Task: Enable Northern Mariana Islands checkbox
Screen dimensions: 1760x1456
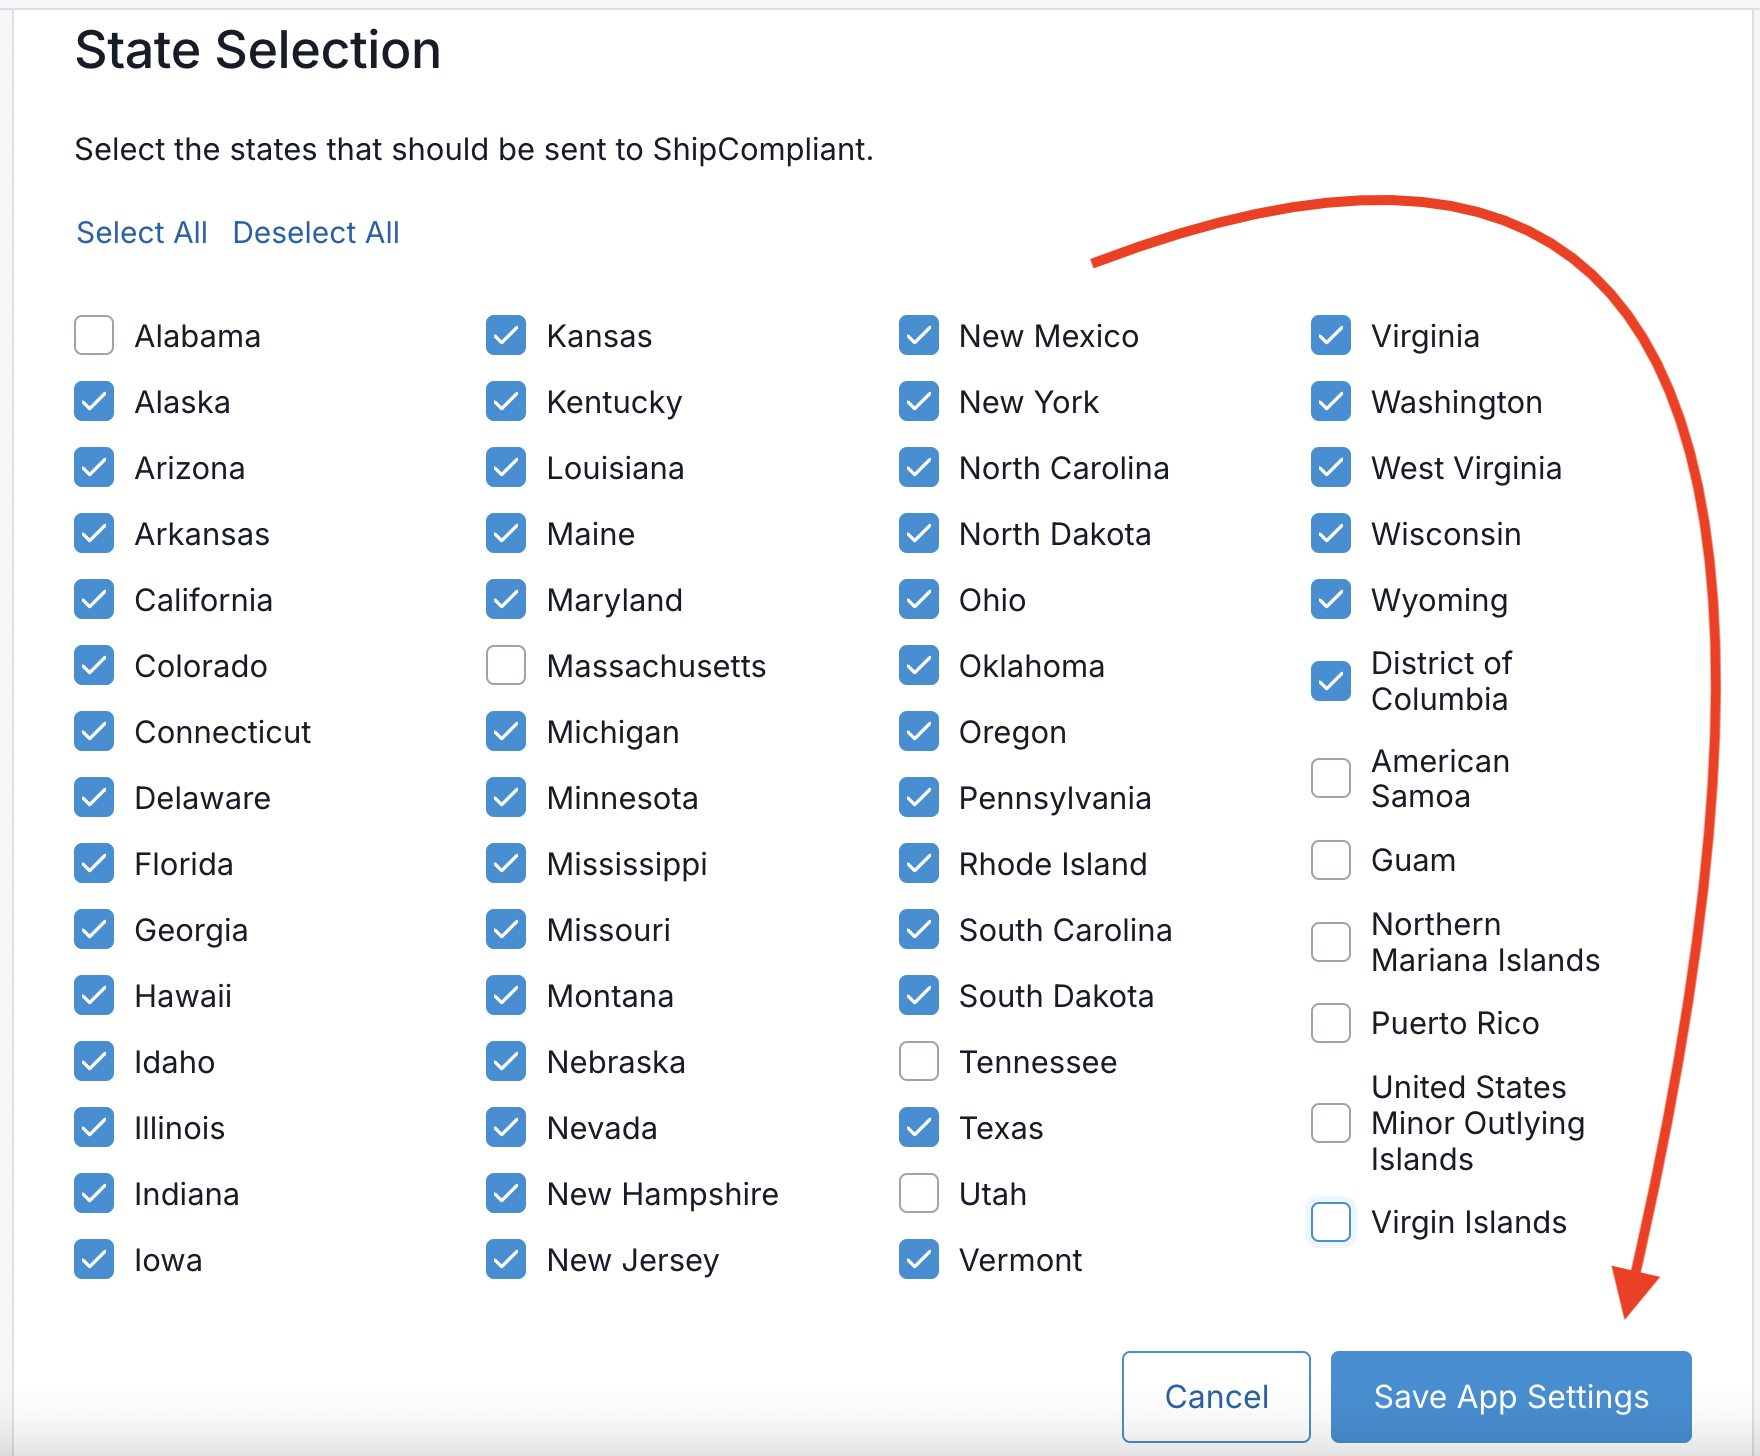Action: [x=1330, y=941]
